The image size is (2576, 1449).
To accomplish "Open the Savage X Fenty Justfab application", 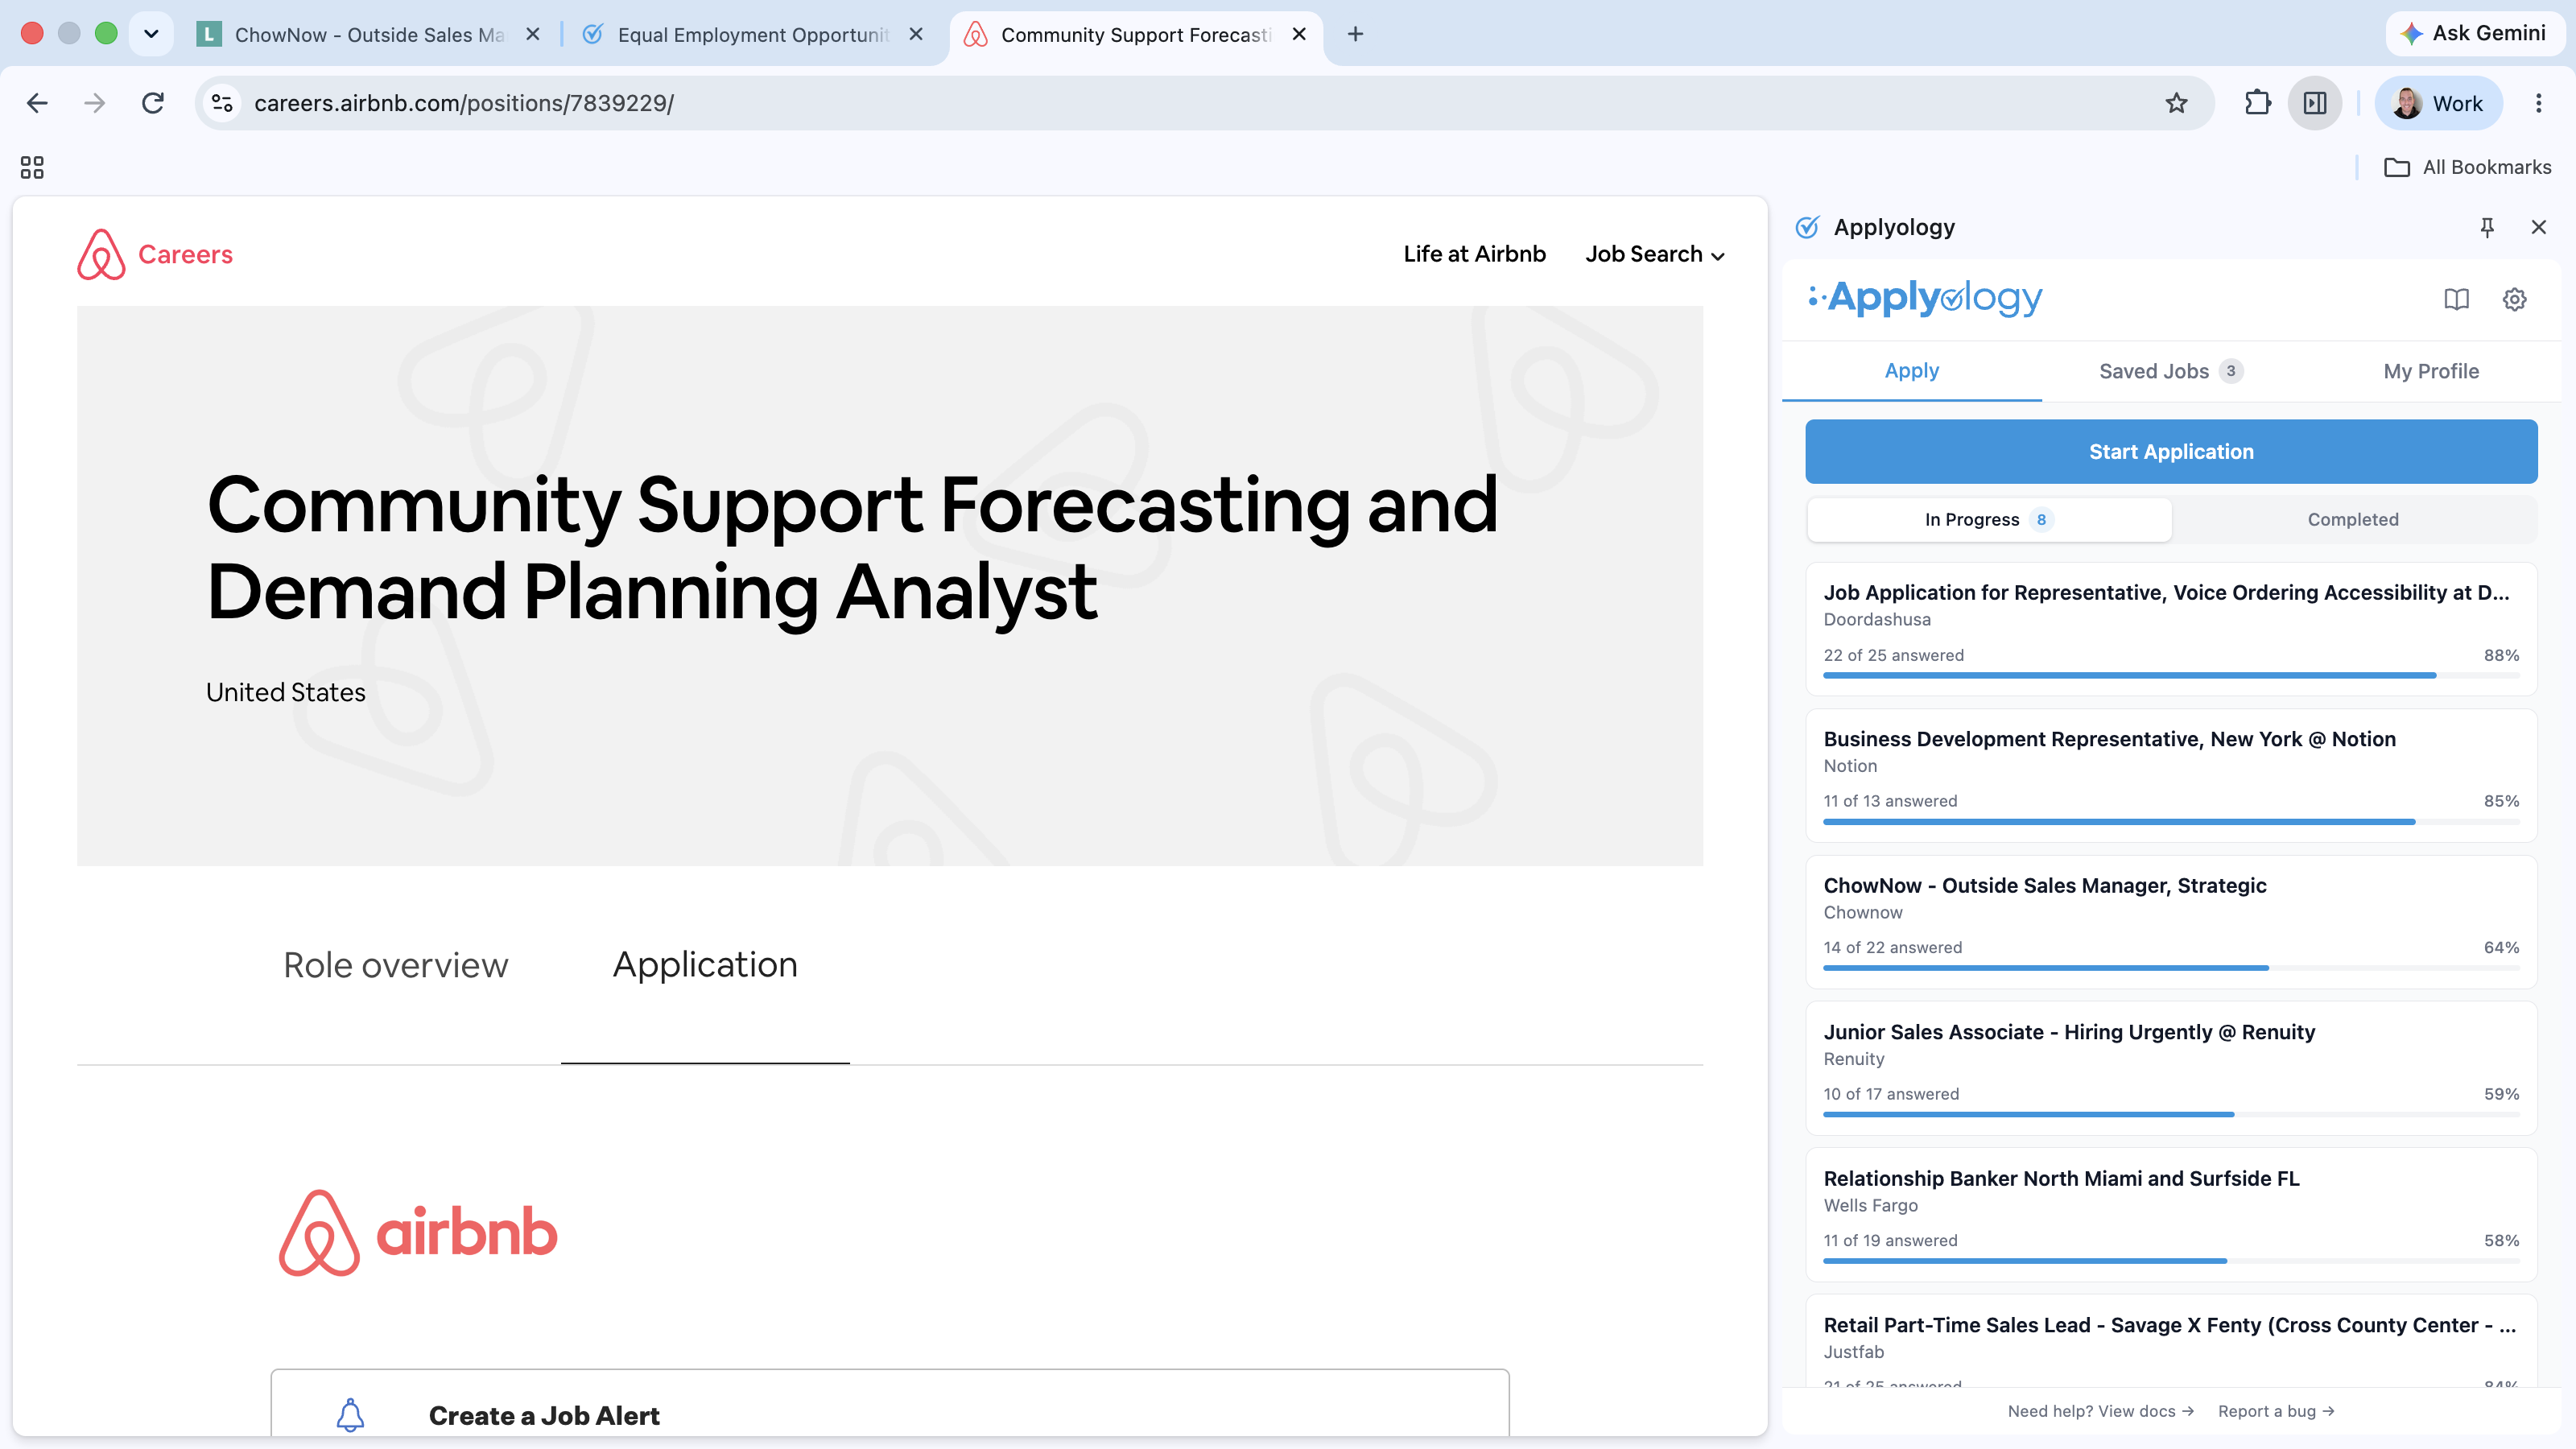I will coord(2170,1340).
